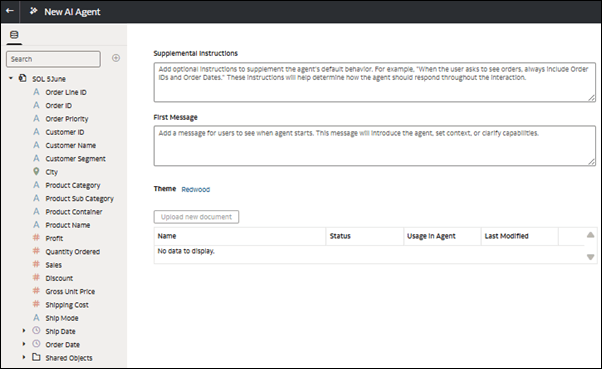
Task: Click measure hash icon beside Quantity Ordered
Action: [36, 251]
